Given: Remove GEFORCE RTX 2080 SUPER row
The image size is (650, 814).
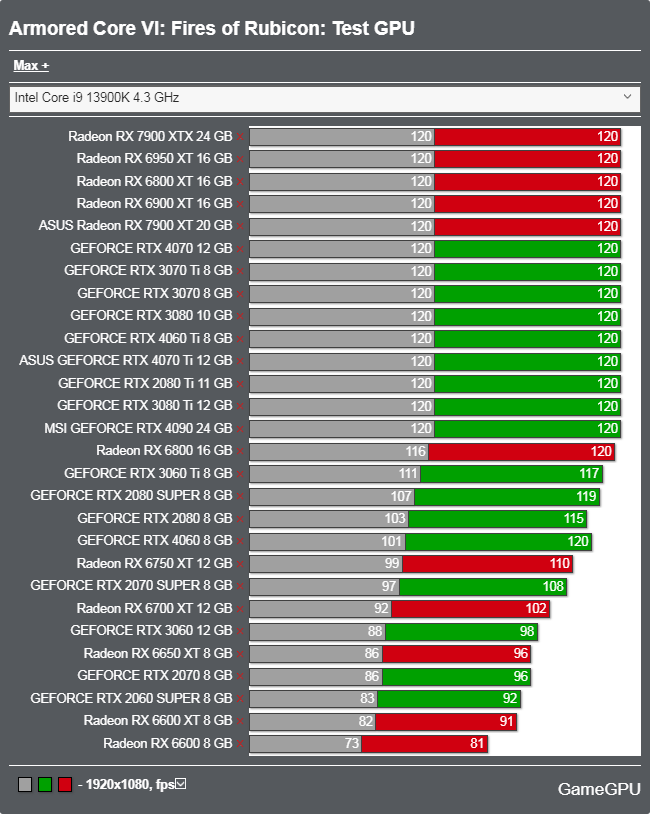Looking at the screenshot, I should point(240,496).
